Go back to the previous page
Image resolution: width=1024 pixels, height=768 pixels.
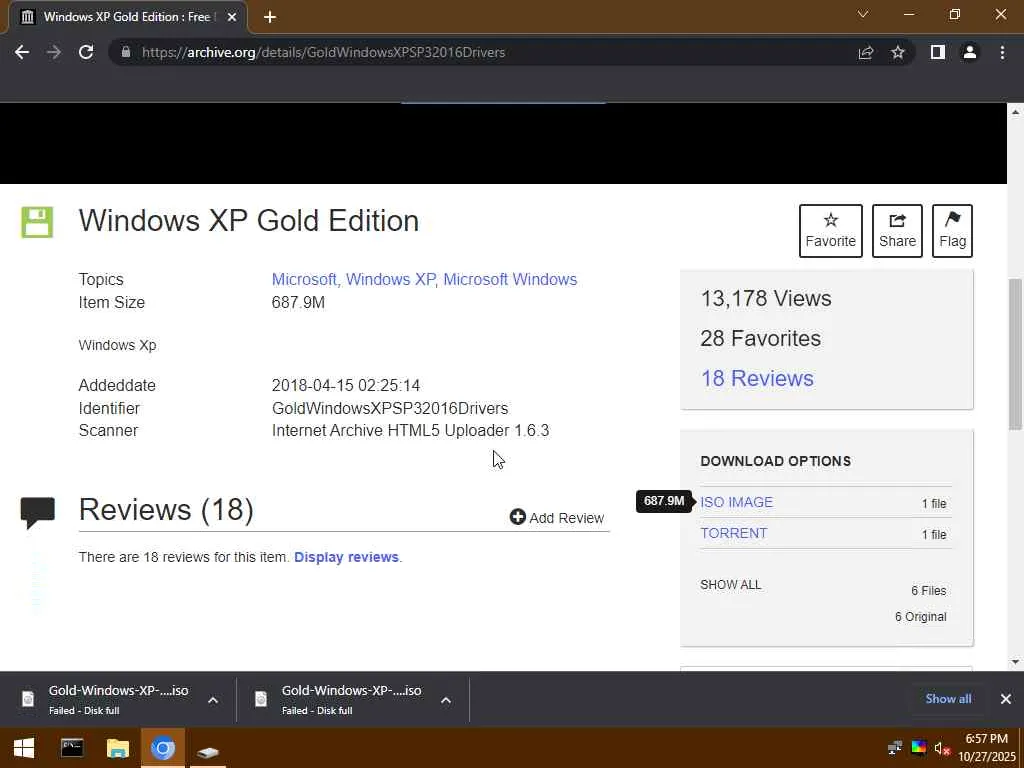(22, 52)
